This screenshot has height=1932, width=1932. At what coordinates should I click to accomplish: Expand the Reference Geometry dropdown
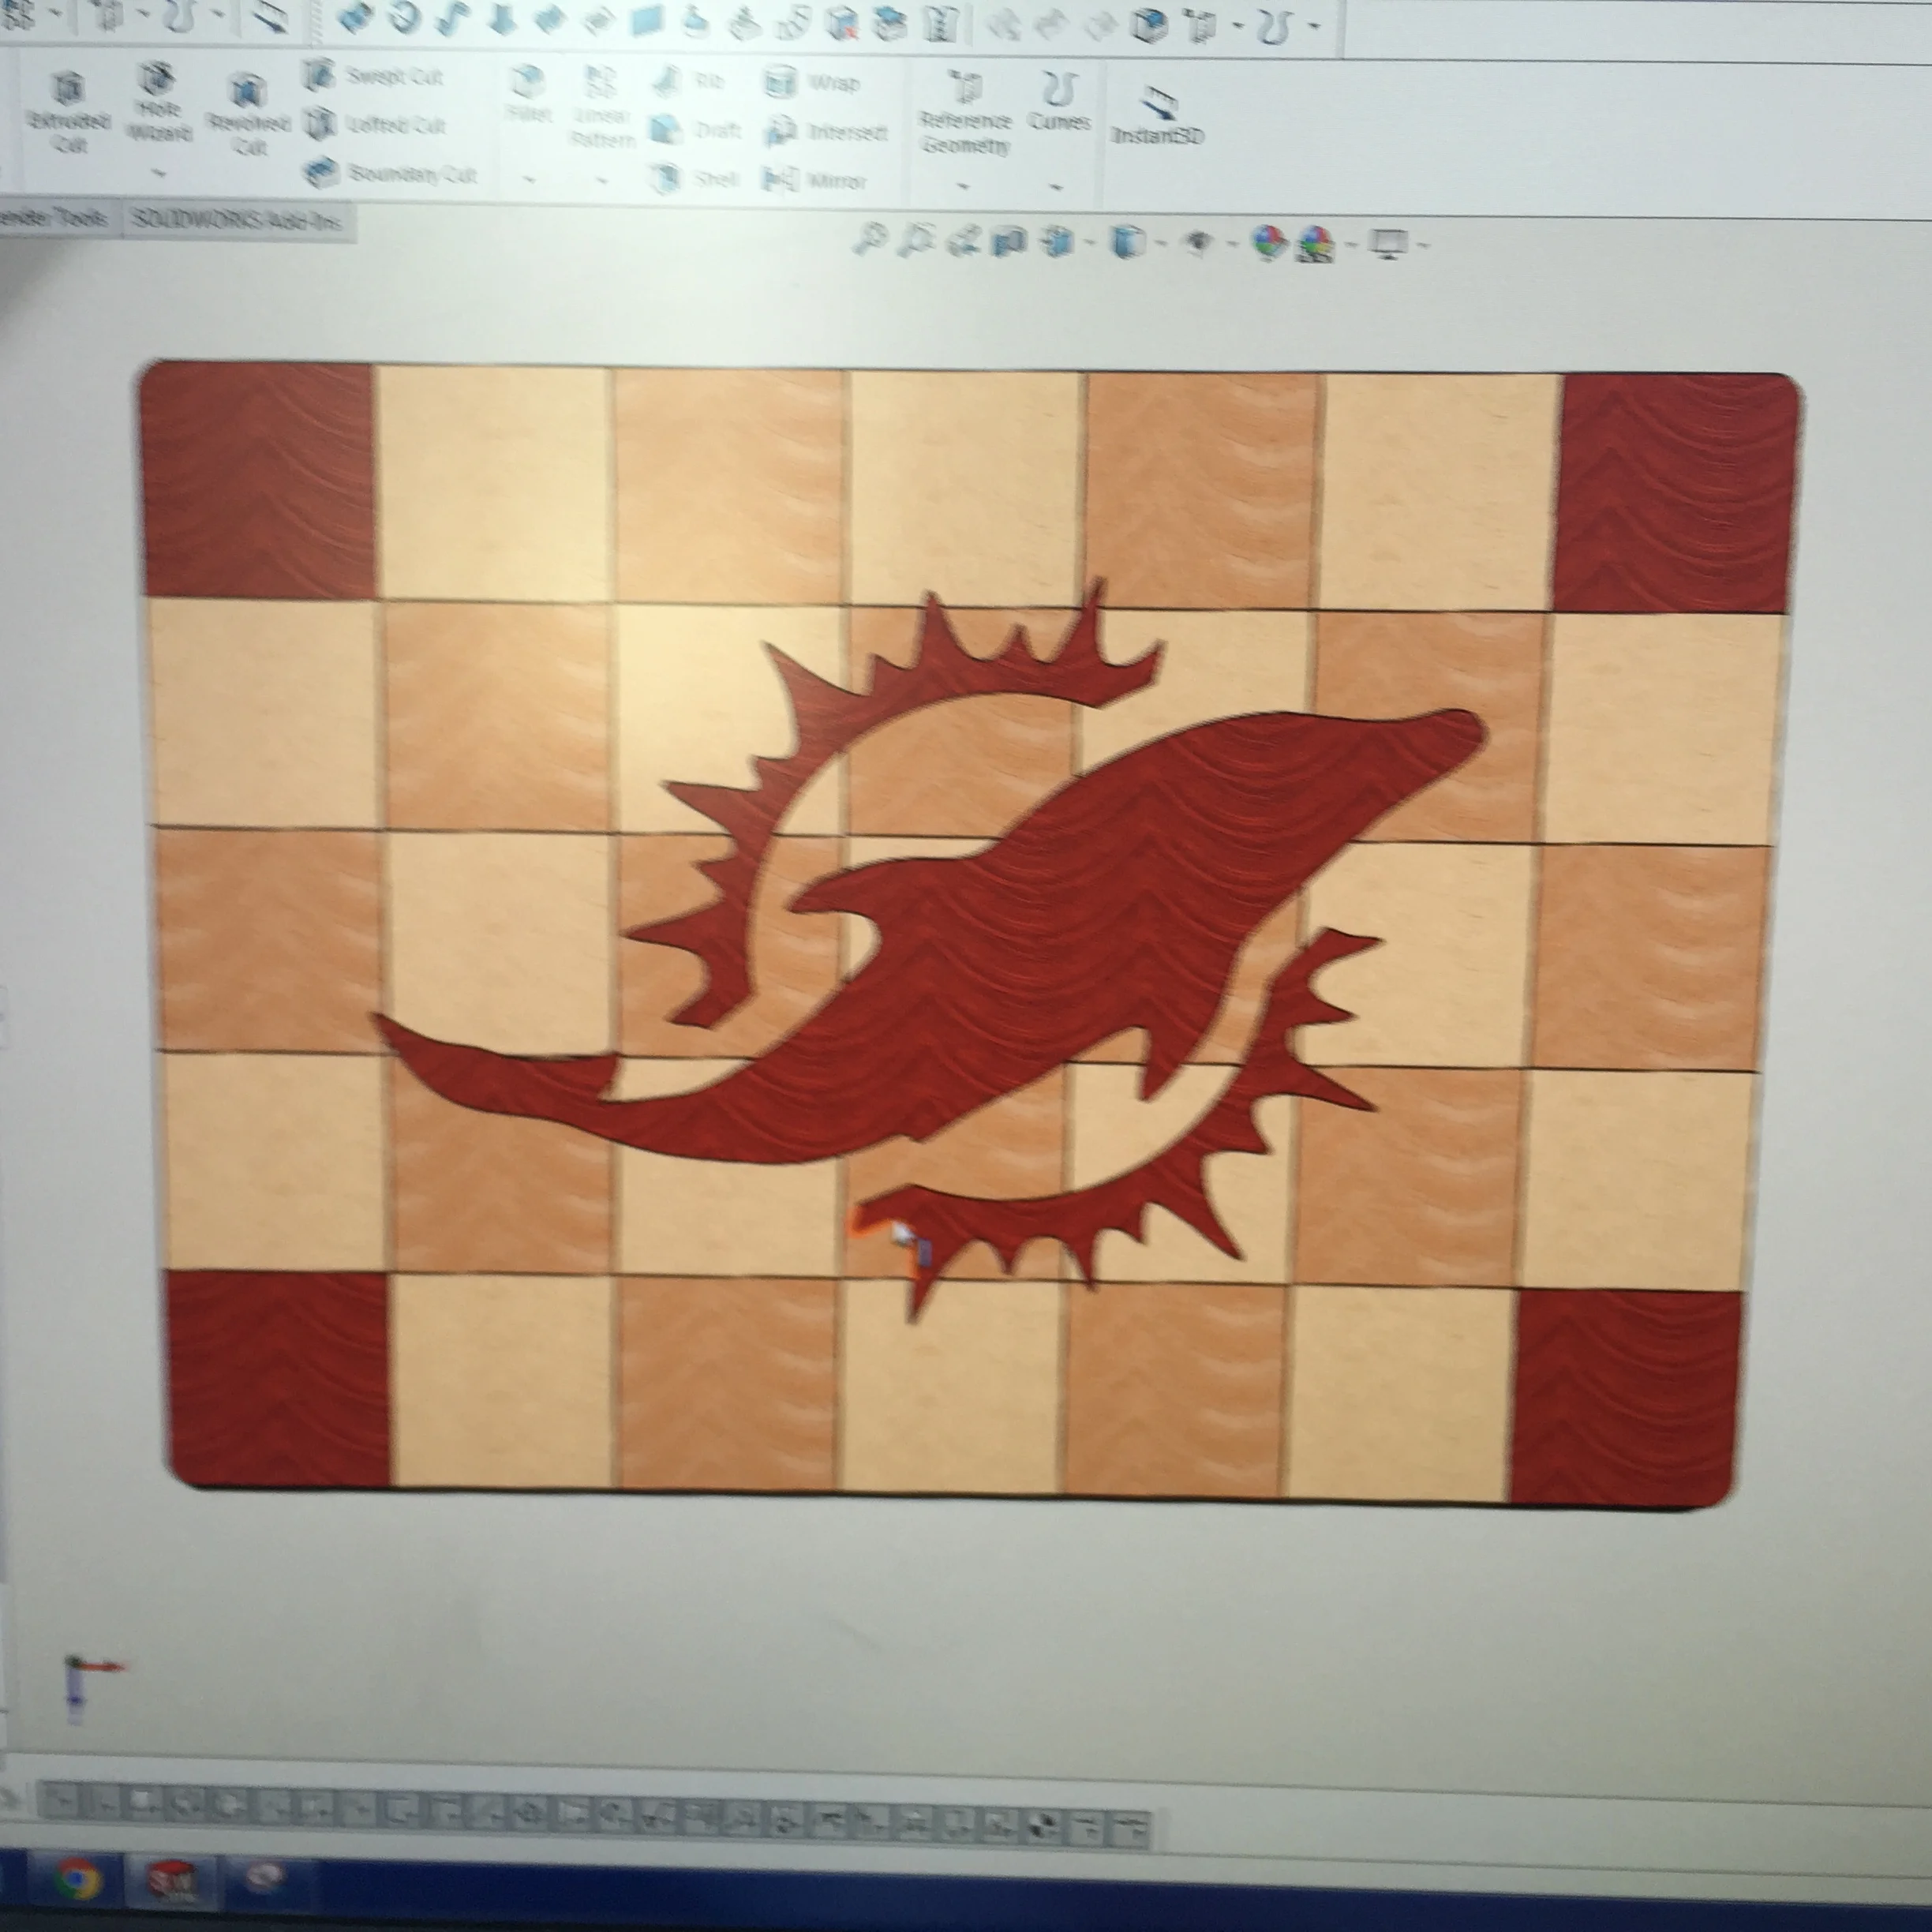(964, 185)
